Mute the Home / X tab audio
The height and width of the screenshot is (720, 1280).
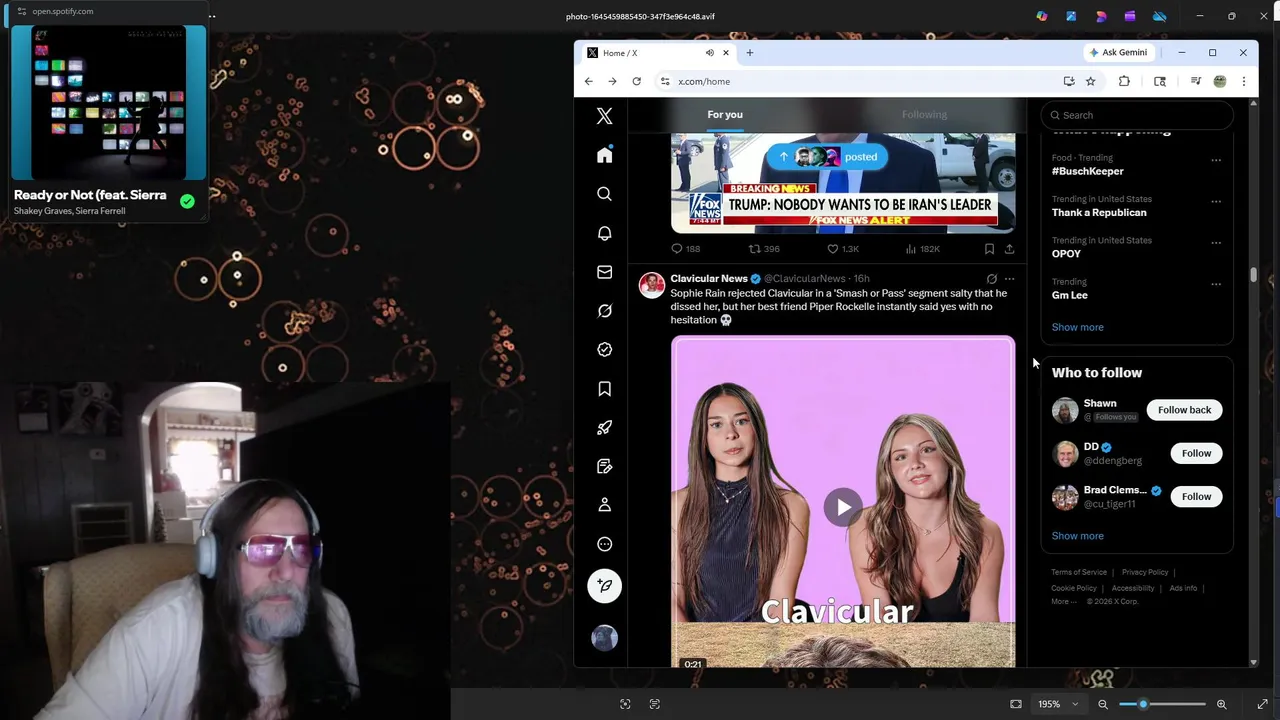(709, 53)
